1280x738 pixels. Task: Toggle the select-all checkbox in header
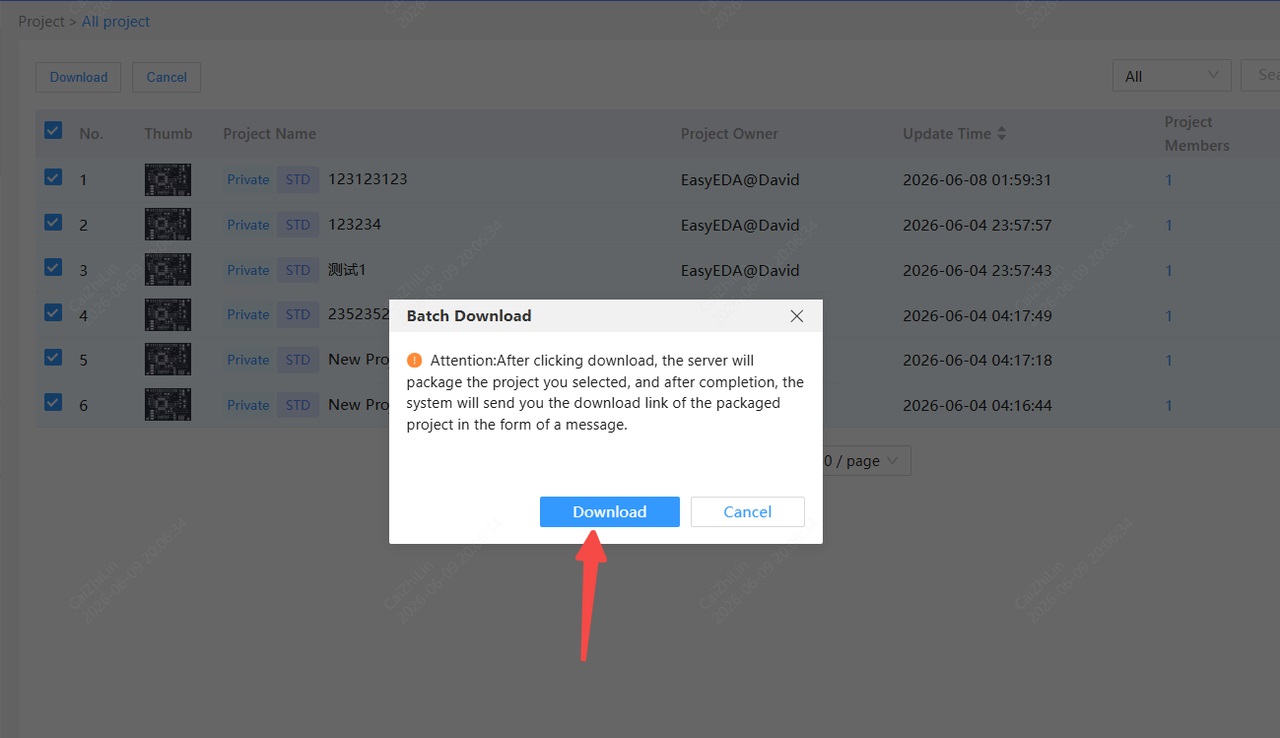point(53,130)
